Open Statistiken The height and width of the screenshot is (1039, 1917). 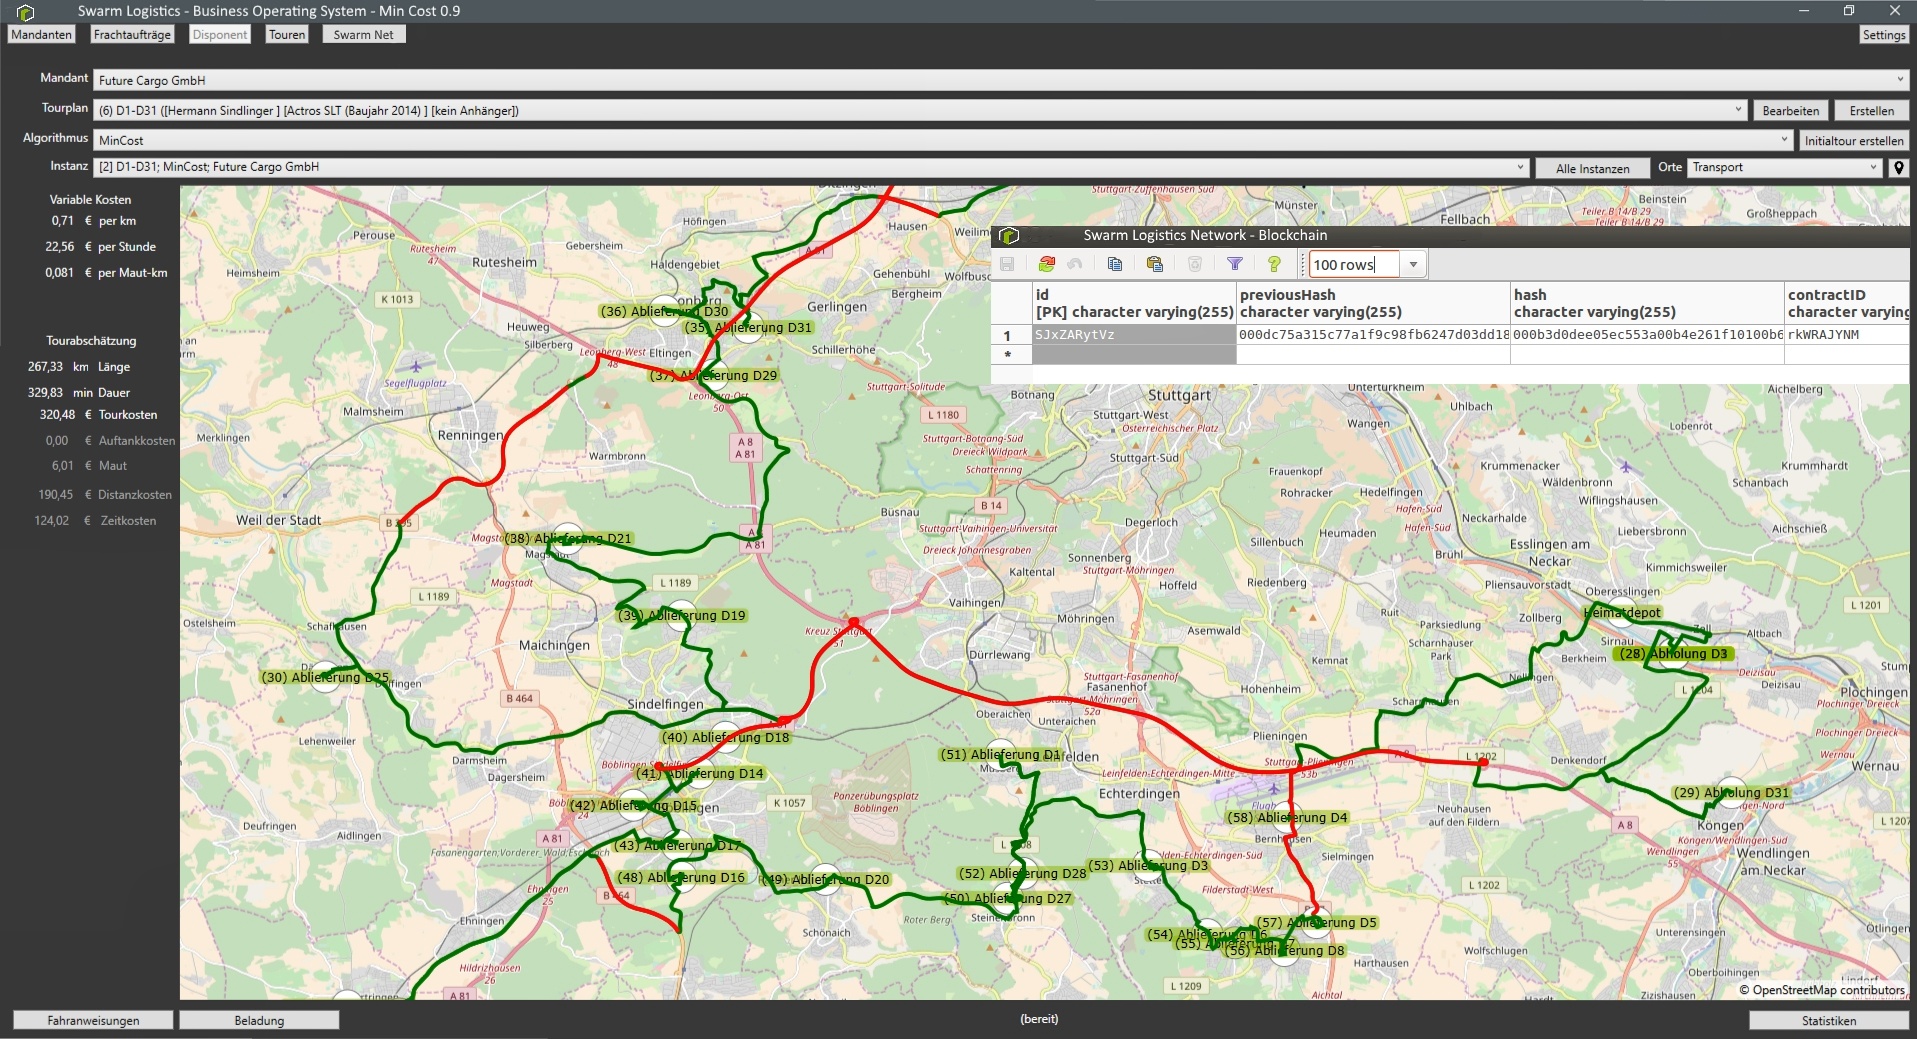1829,1021
